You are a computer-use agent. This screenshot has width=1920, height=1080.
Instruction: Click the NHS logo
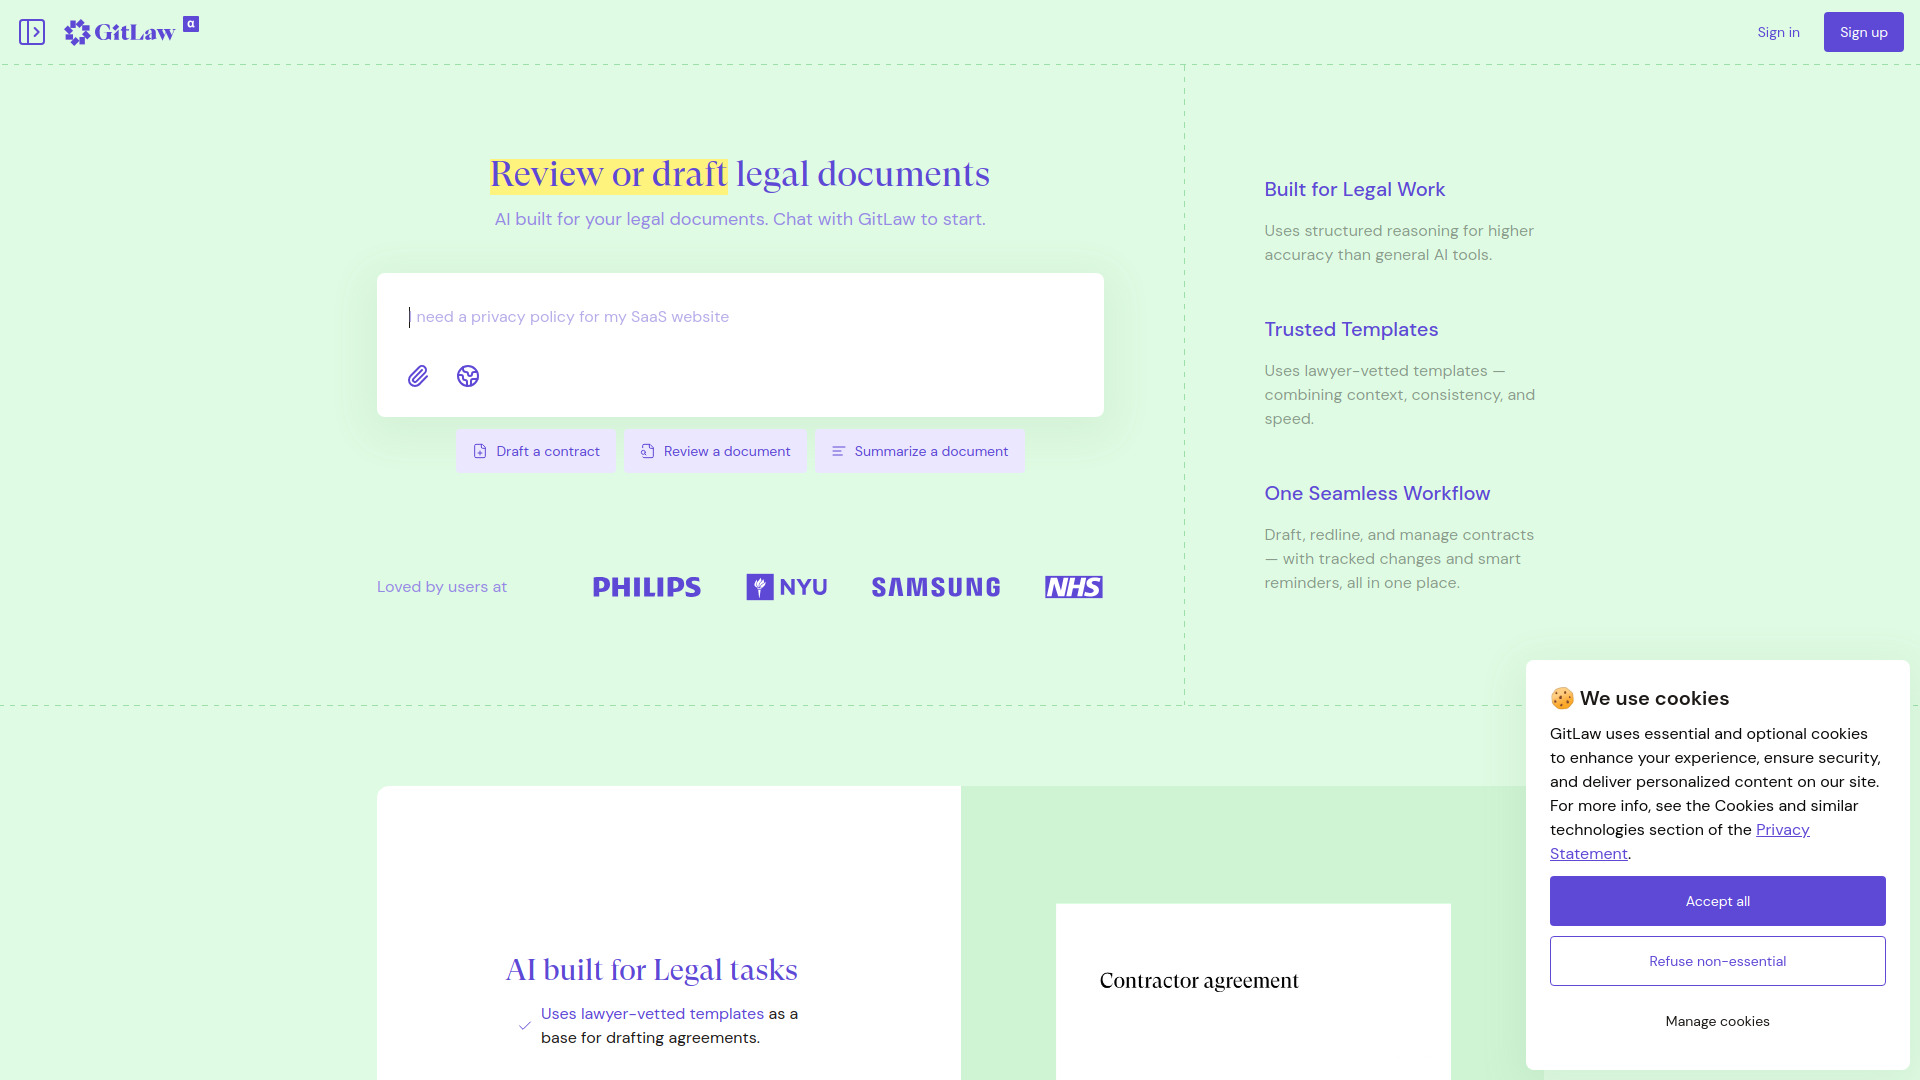[1074, 587]
